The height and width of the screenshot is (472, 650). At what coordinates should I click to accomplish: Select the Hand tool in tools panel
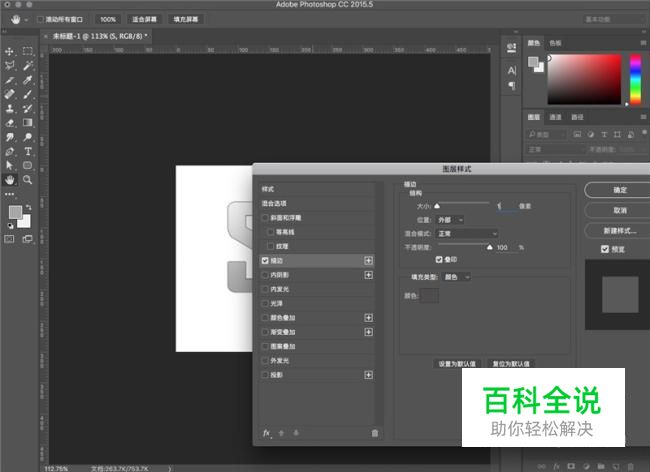click(x=9, y=180)
